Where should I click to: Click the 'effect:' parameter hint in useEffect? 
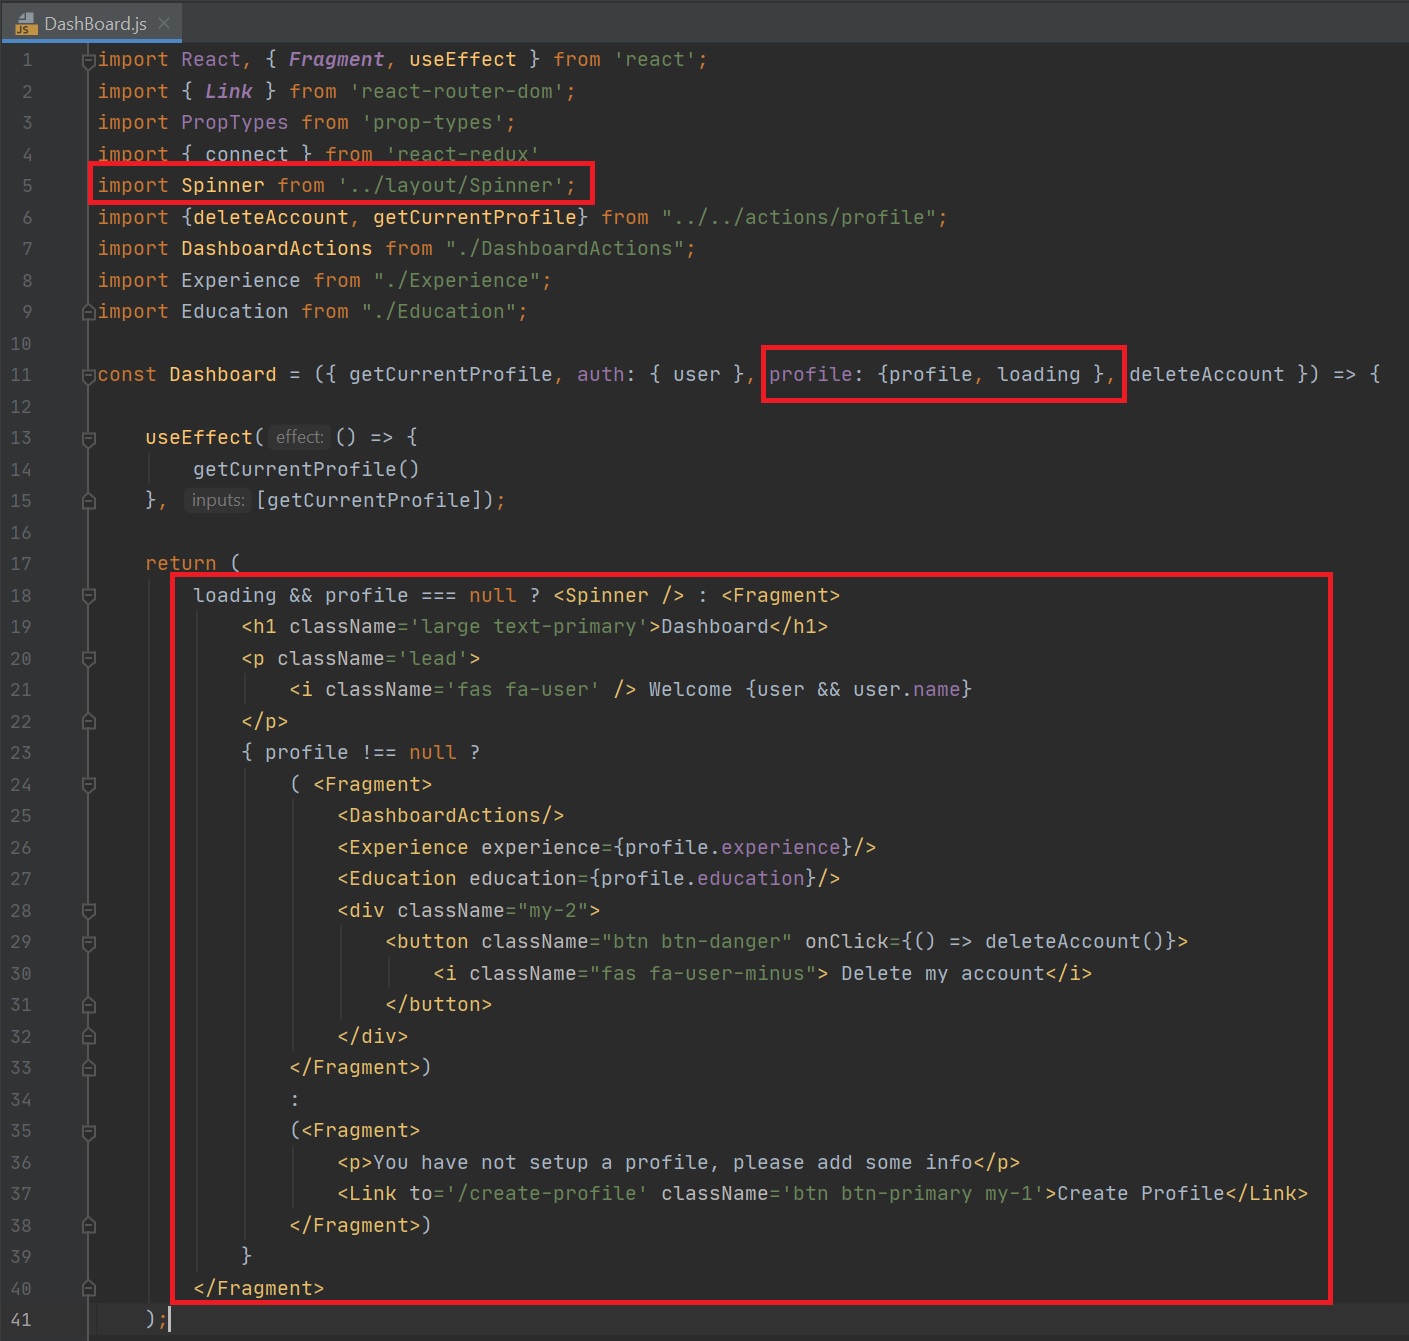[299, 437]
